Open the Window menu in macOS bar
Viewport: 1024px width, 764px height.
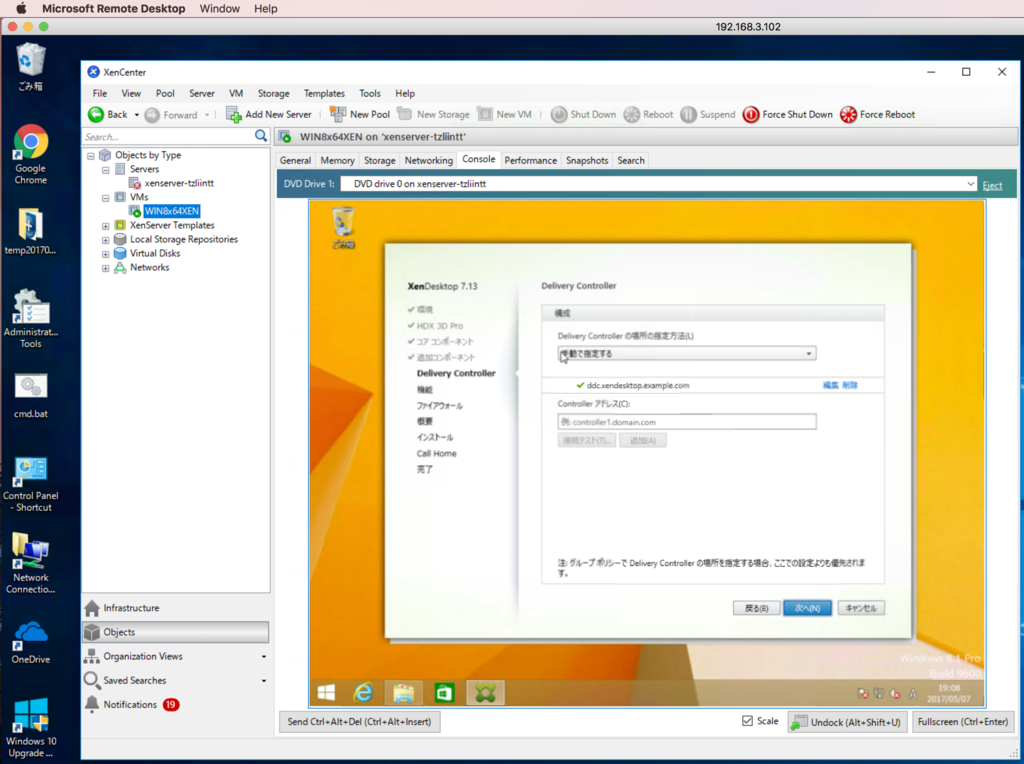(x=219, y=8)
